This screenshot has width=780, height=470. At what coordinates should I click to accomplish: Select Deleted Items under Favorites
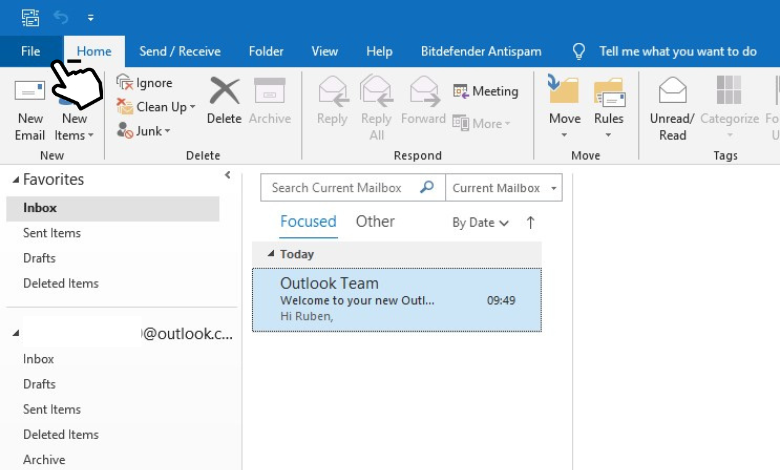pyautogui.click(x=61, y=283)
